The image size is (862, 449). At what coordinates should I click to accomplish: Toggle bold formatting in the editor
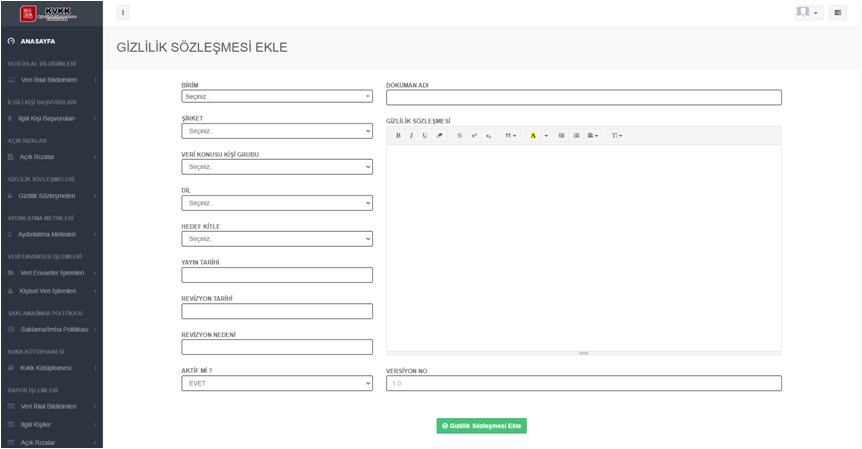pos(398,135)
